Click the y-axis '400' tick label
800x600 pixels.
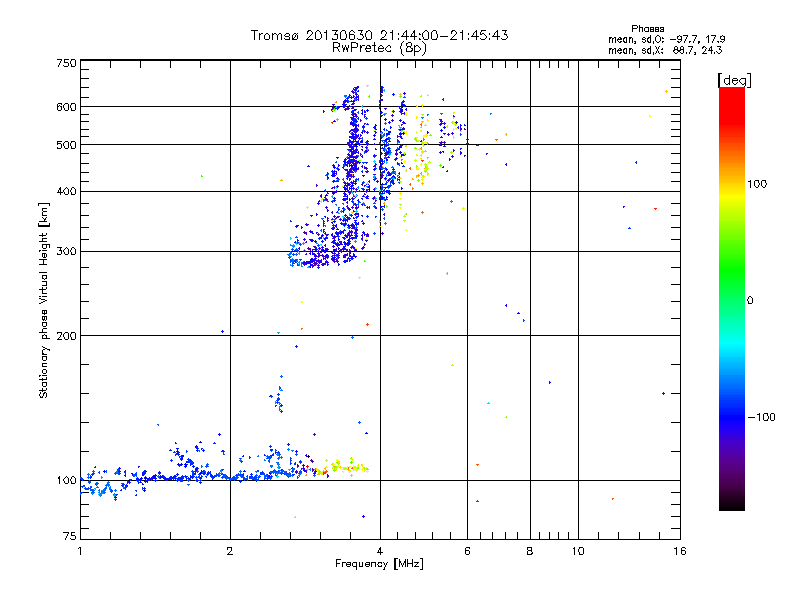coord(66,192)
